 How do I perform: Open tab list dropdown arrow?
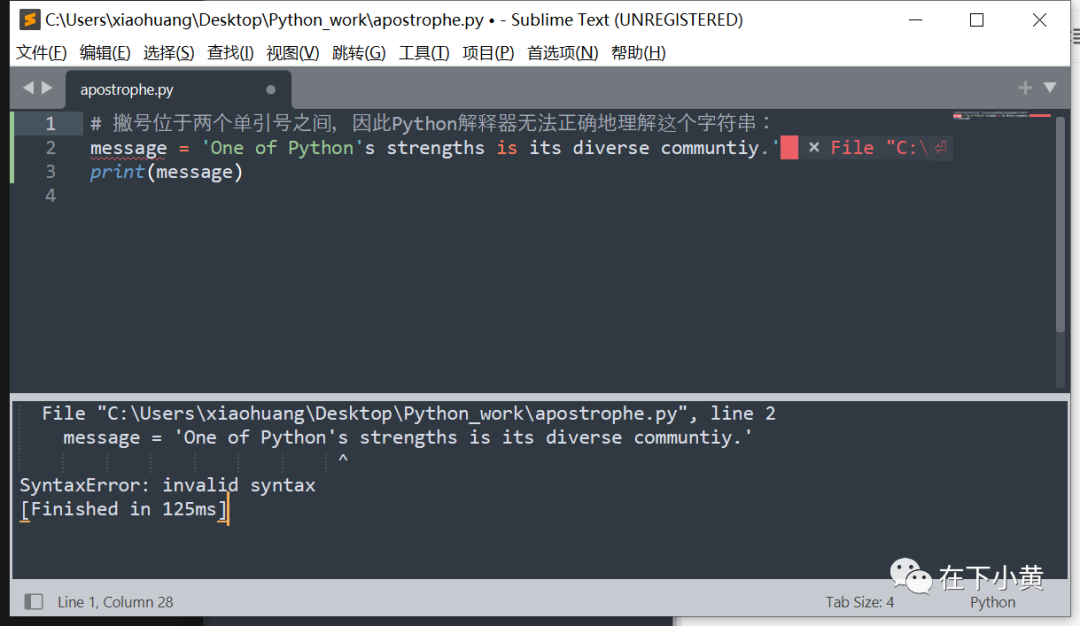point(1050,87)
